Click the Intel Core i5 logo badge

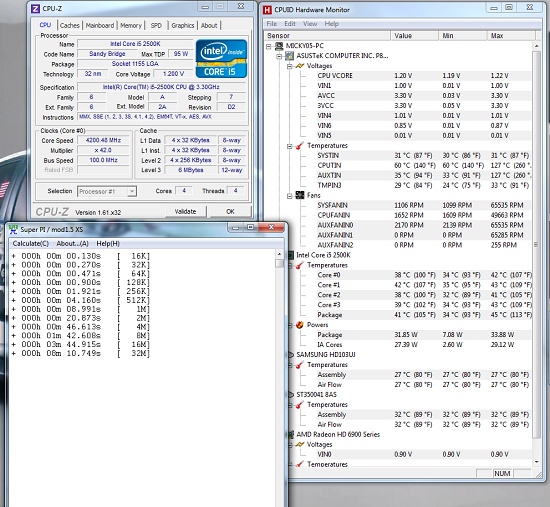221,59
